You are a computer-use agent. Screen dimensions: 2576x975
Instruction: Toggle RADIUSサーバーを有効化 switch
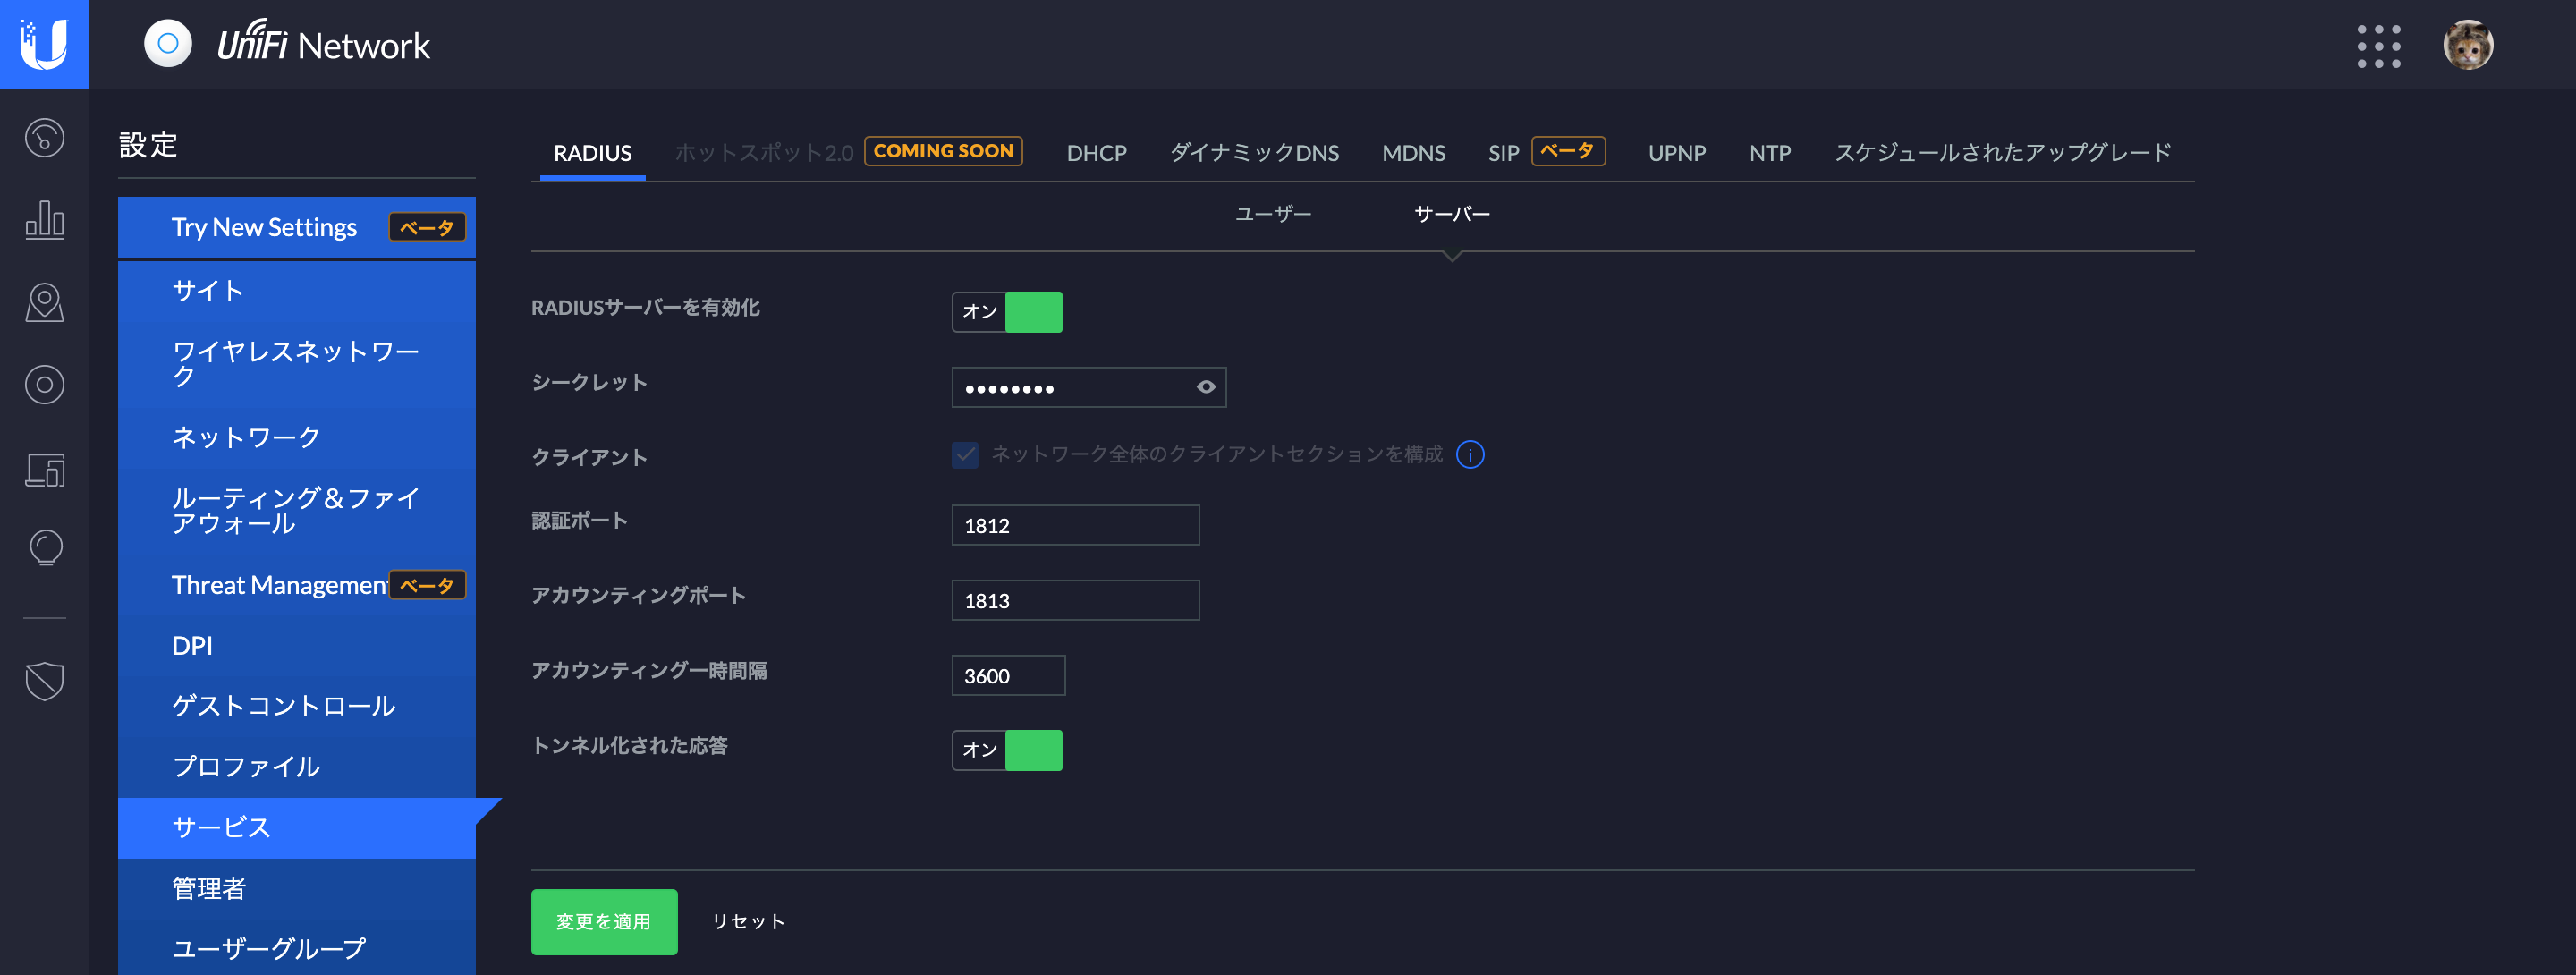pyautogui.click(x=1007, y=312)
